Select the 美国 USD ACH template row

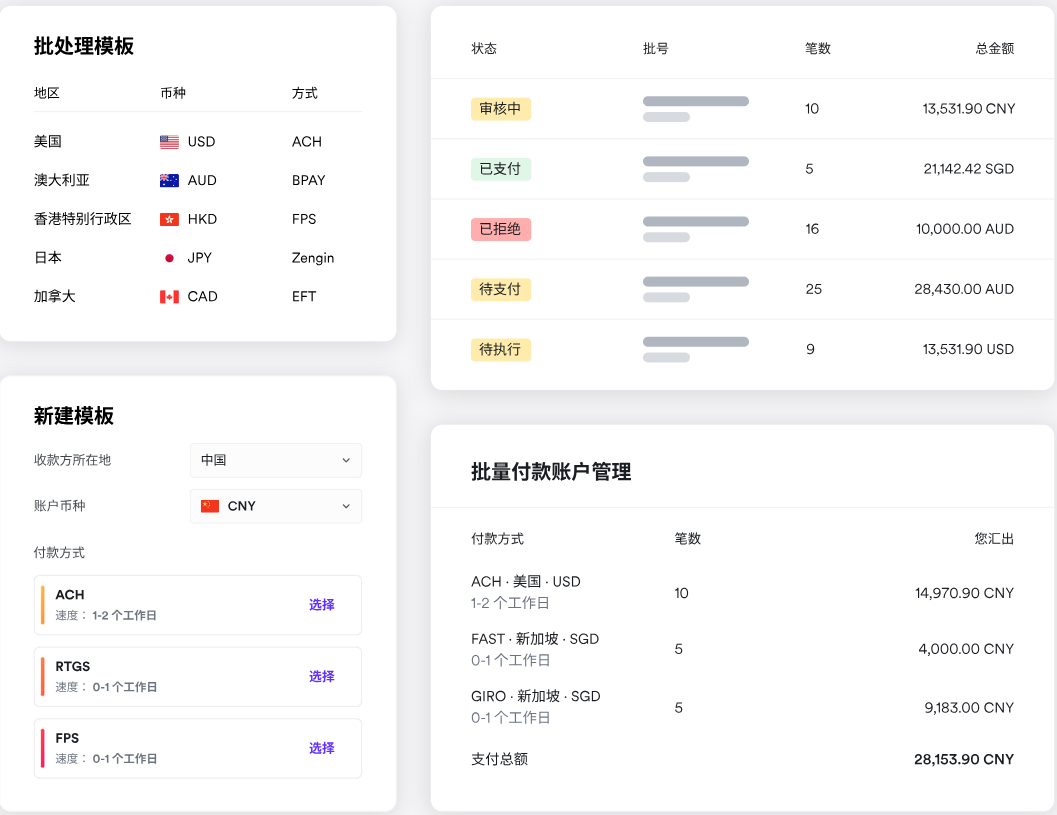click(198, 142)
